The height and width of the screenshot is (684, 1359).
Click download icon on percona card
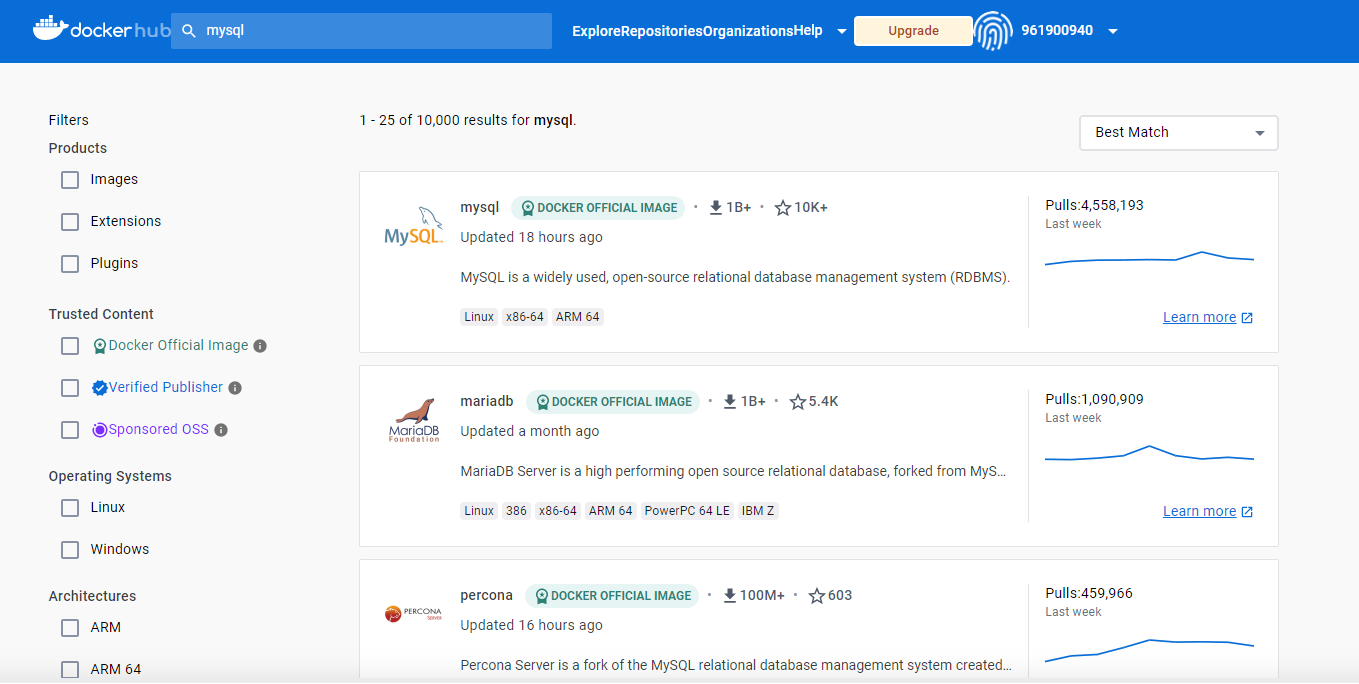pos(730,596)
